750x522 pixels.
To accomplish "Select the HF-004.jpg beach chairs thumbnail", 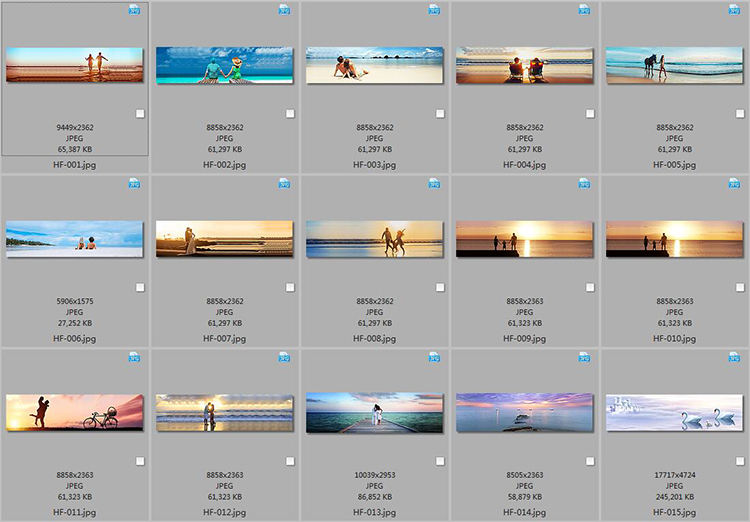I will coord(525,65).
